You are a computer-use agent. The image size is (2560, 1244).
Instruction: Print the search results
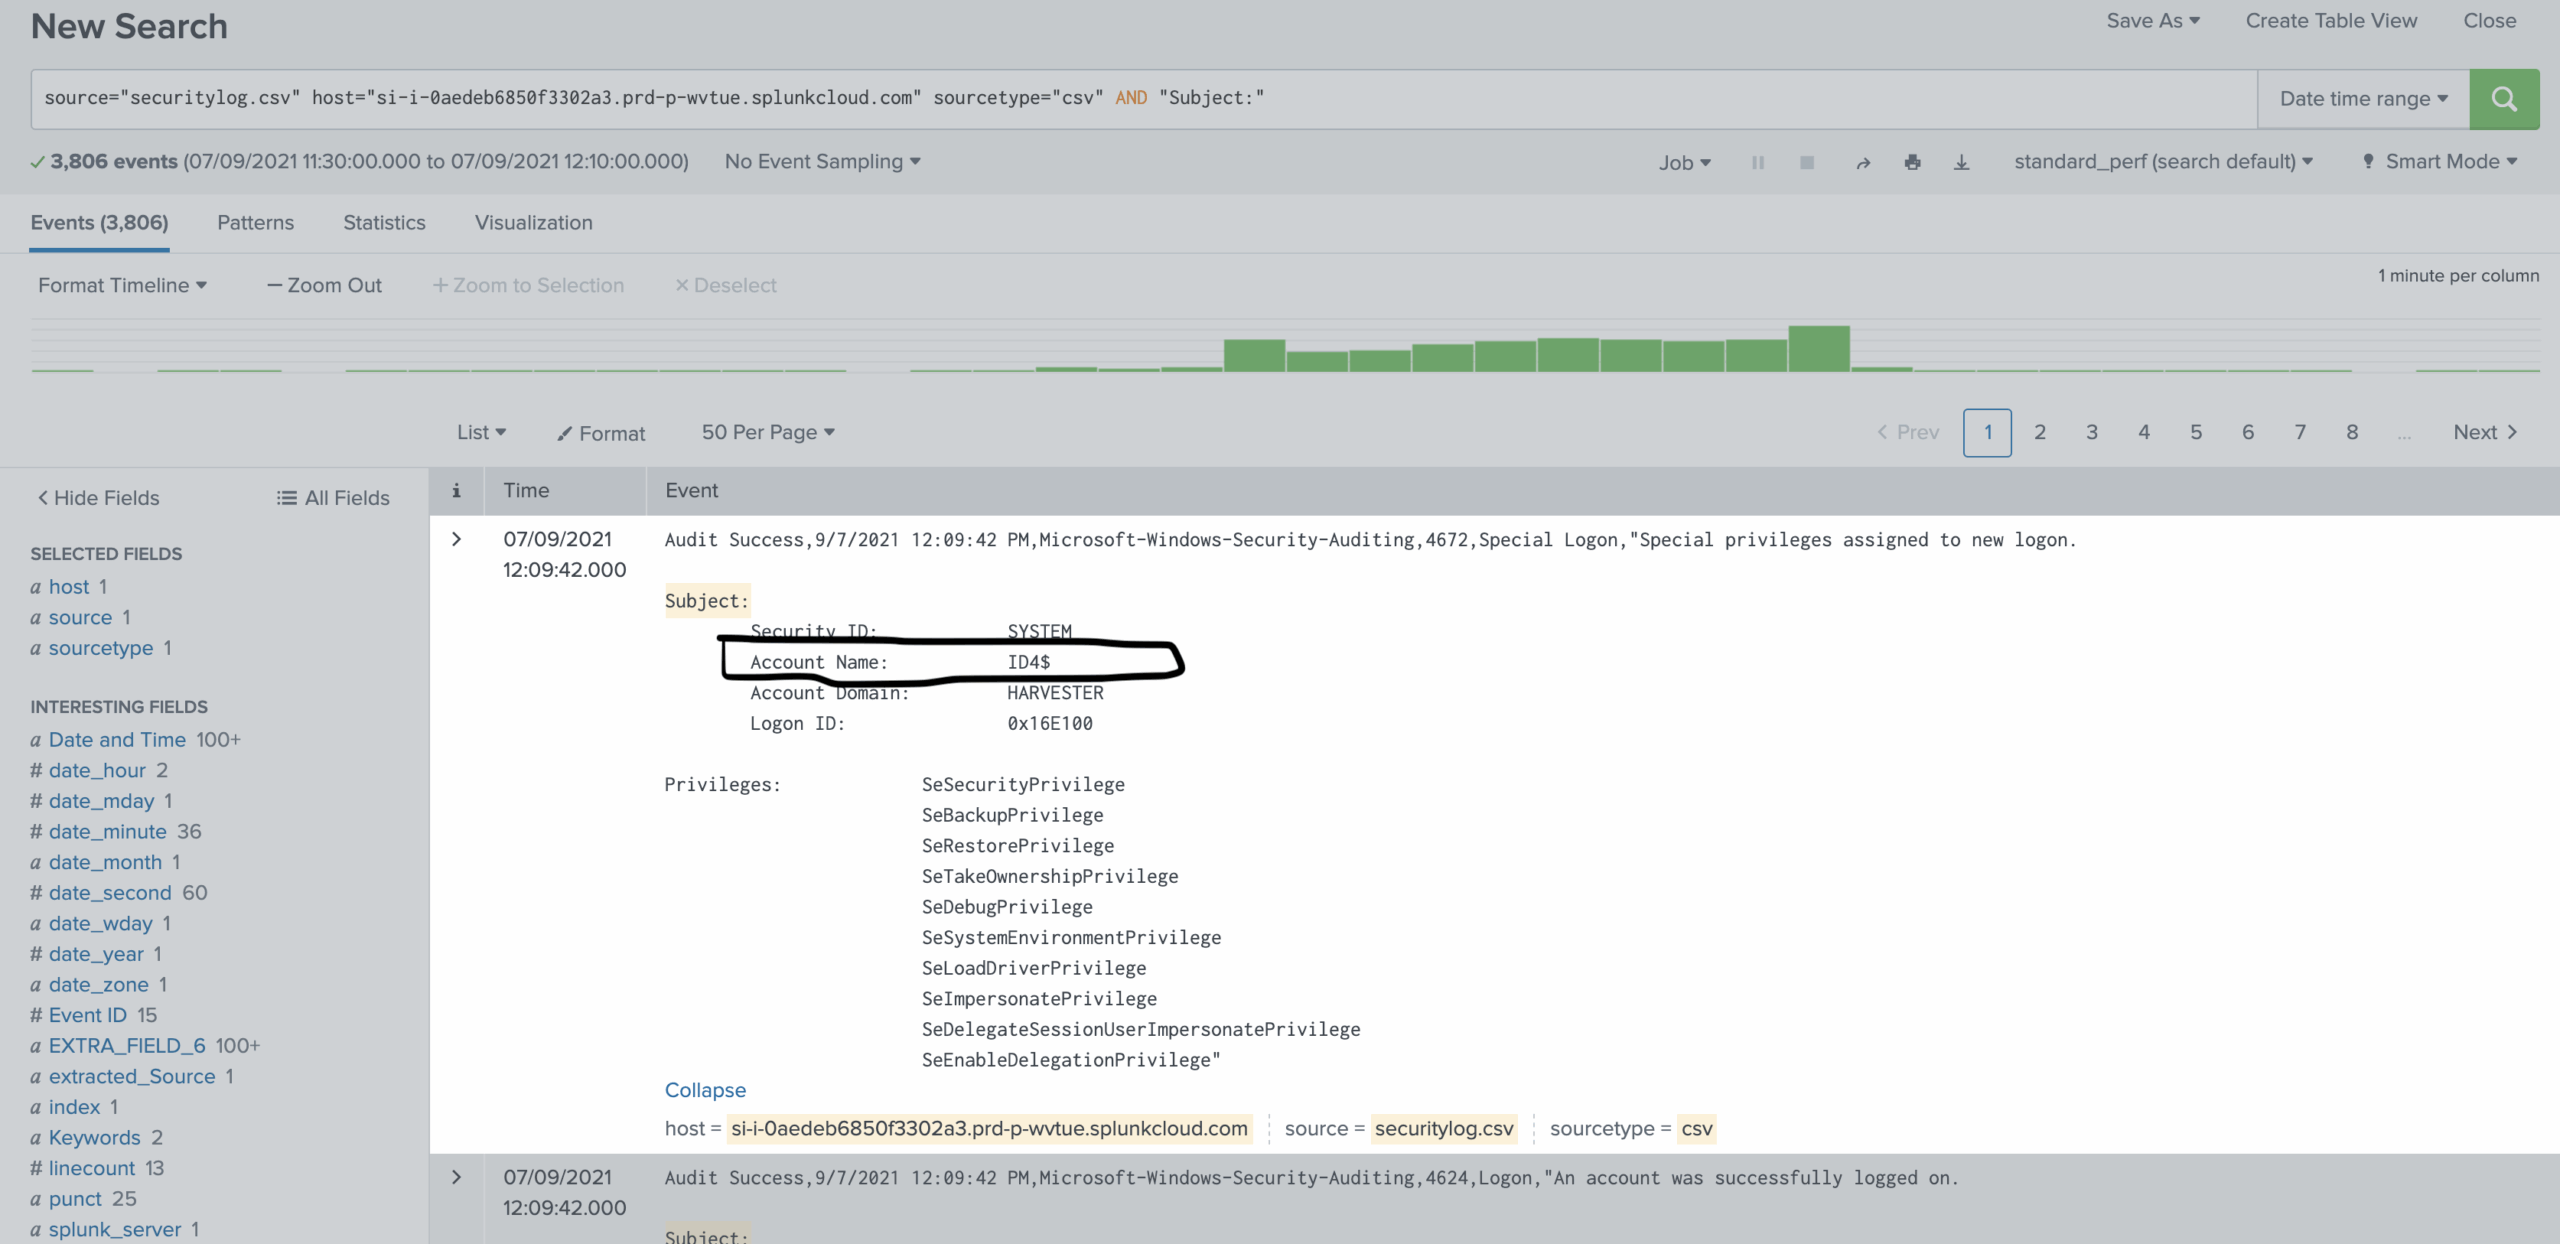tap(1912, 162)
